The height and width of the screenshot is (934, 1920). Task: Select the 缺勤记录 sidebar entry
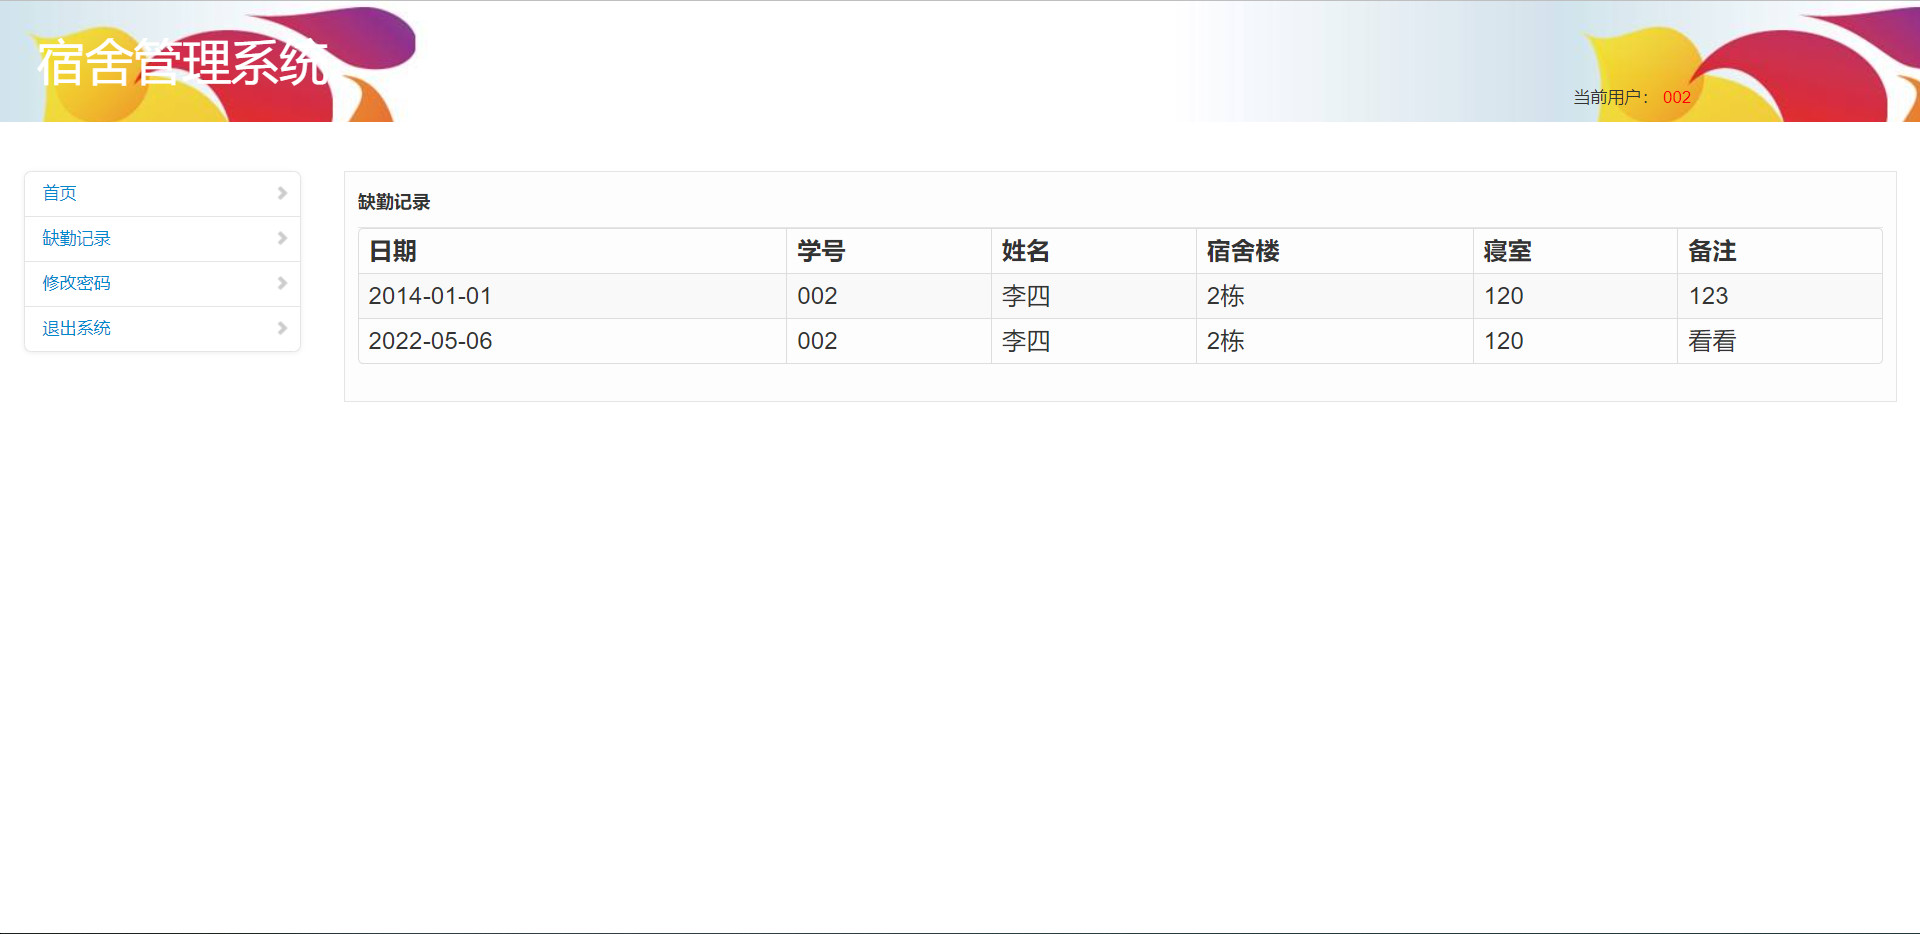tap(75, 238)
